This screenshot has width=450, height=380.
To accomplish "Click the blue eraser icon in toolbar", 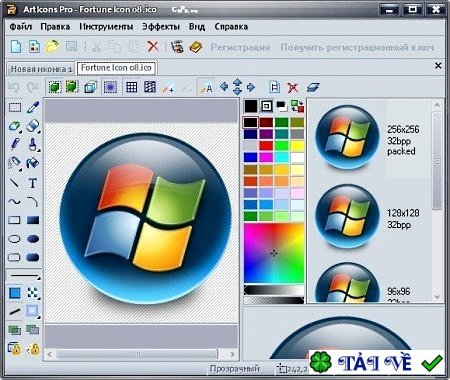I will [x=313, y=87].
